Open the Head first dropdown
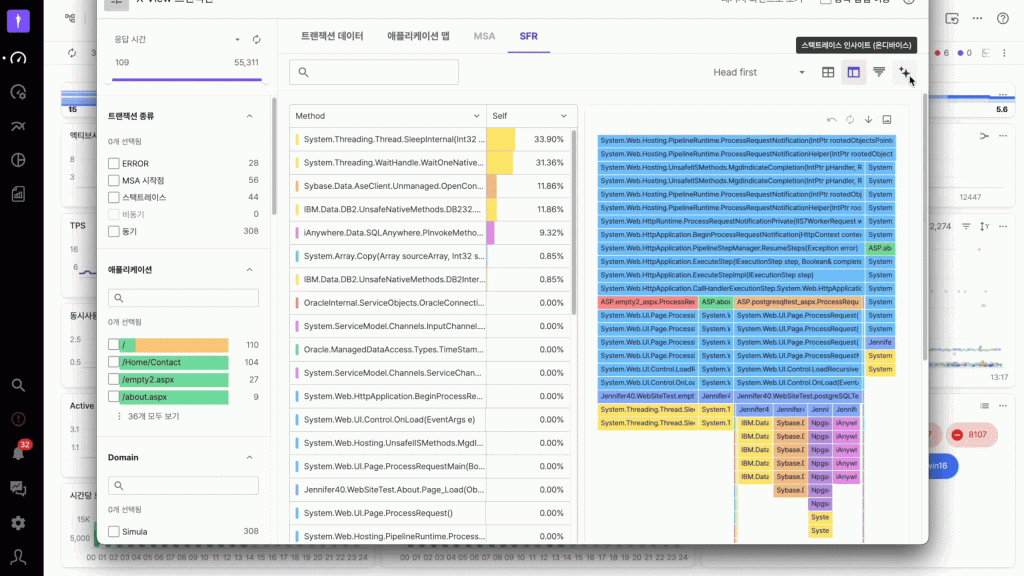 point(759,72)
